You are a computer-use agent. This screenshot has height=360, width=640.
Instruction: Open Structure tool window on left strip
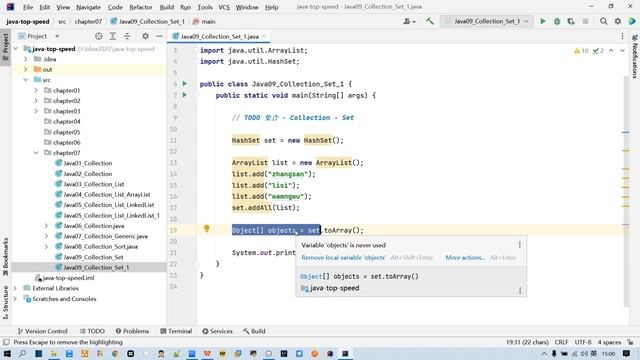[5, 302]
